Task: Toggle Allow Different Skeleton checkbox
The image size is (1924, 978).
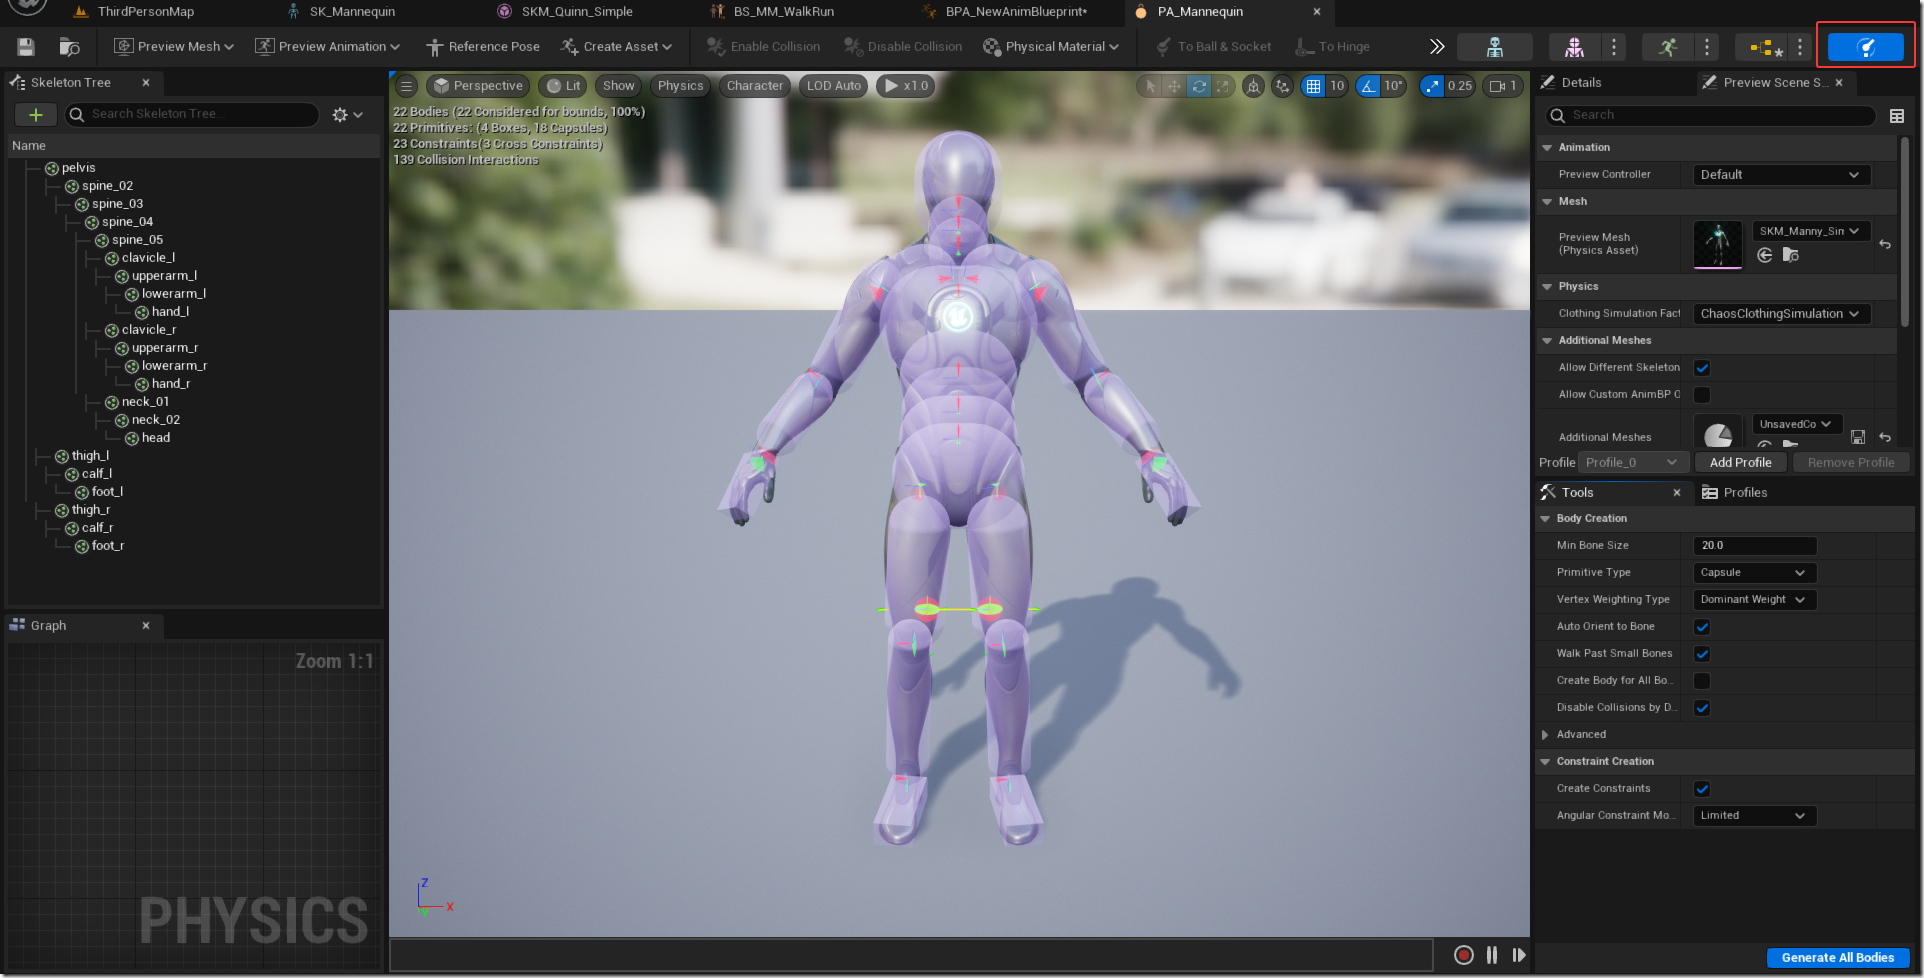Action: coord(1702,368)
